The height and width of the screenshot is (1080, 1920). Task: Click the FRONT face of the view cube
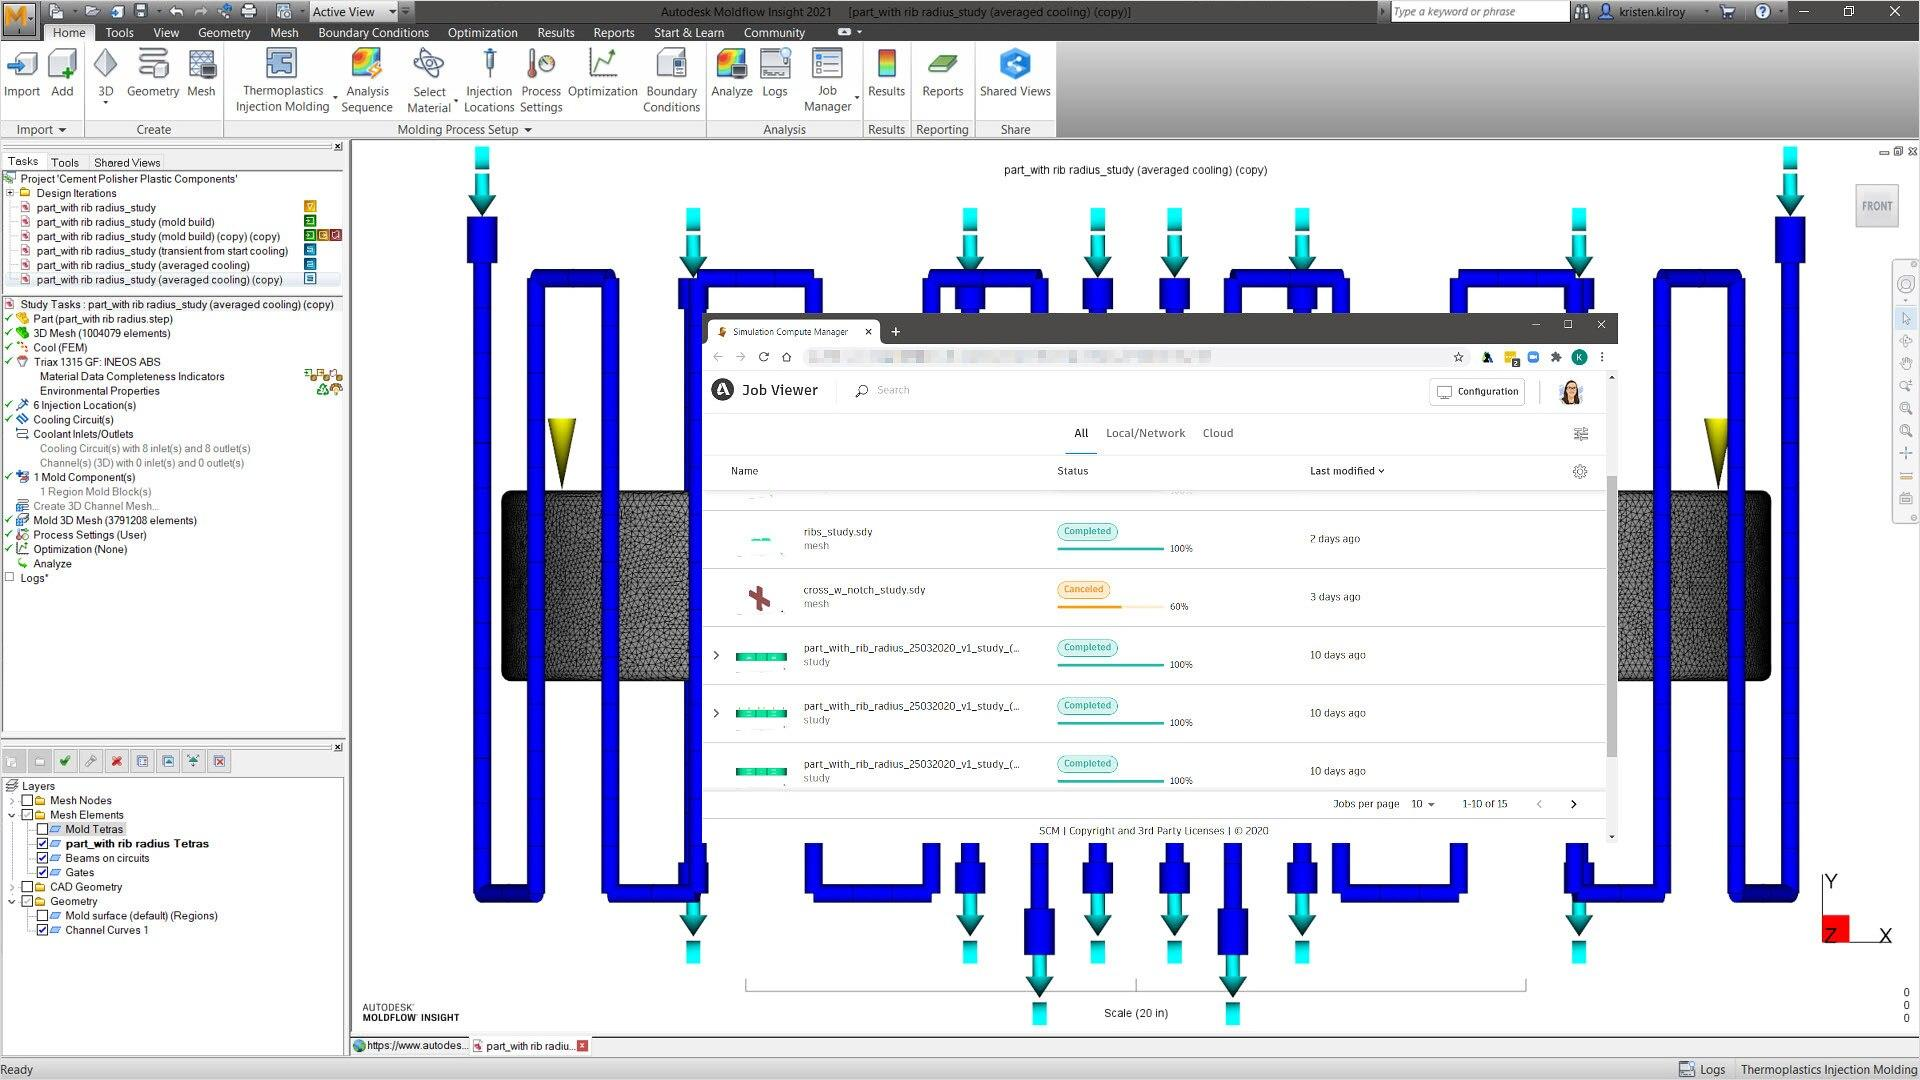(x=1877, y=206)
